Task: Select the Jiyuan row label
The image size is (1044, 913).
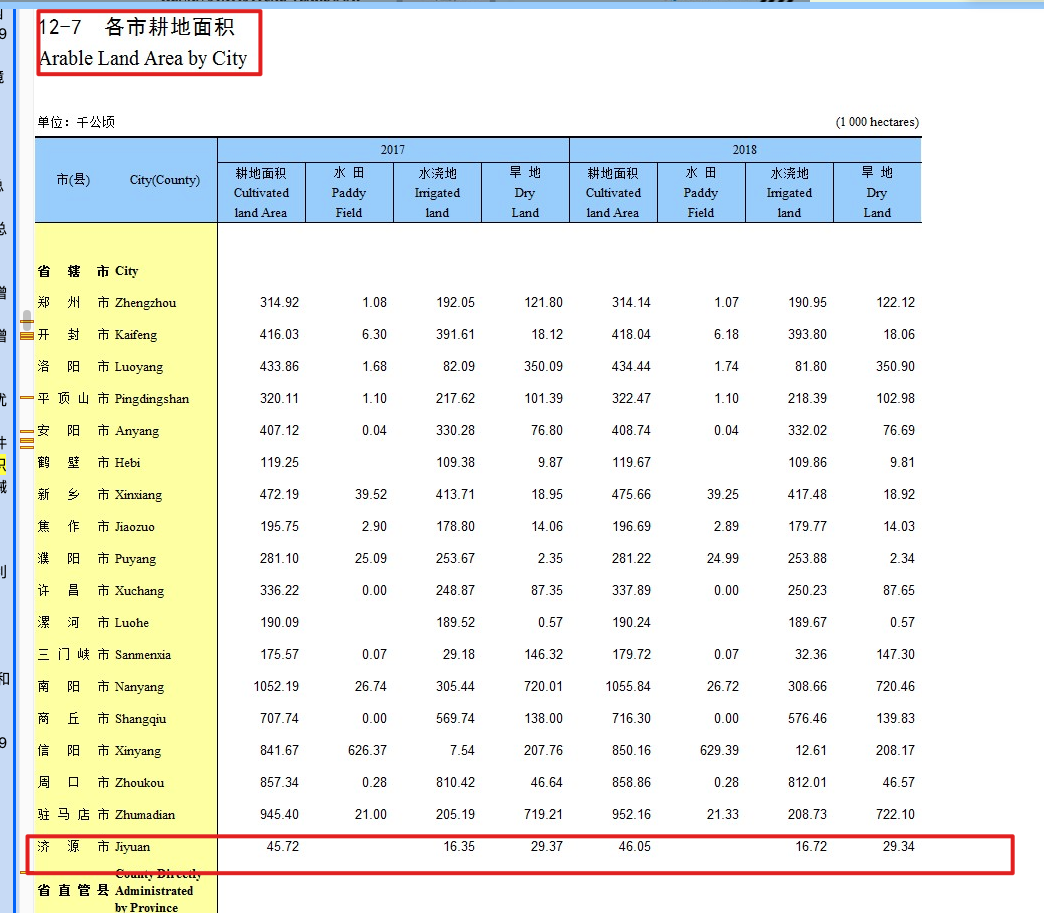Action: (132, 847)
